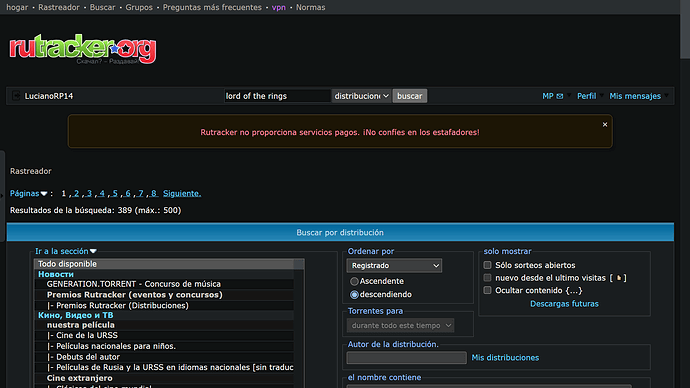Click the vpn menu link
The image size is (690, 388).
click(x=279, y=7)
